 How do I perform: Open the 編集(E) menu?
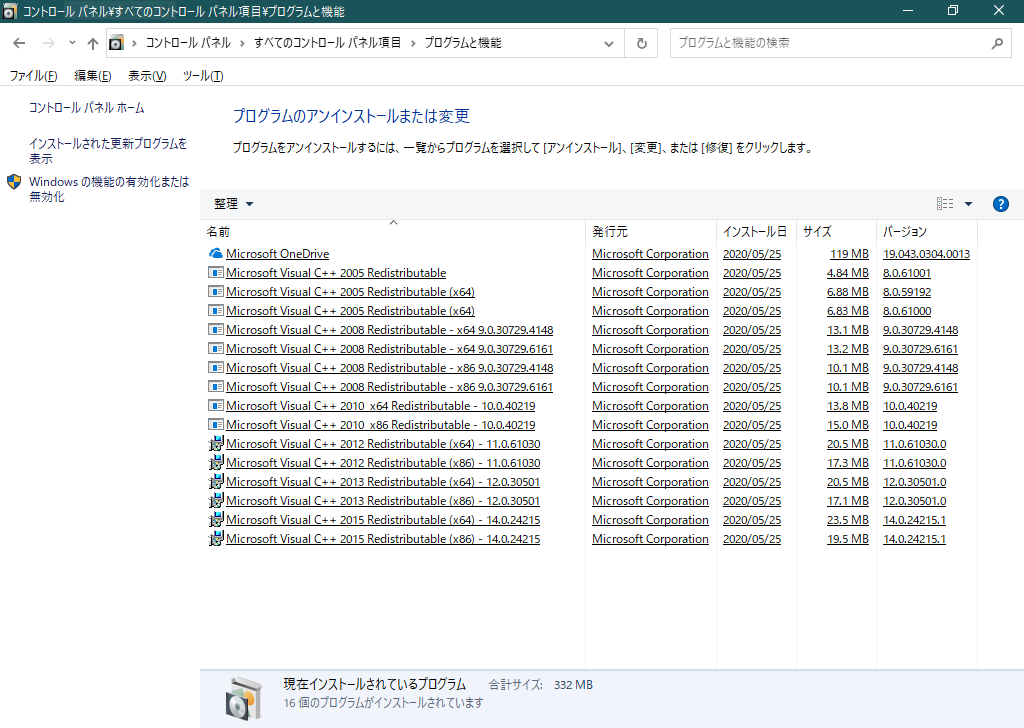[93, 76]
